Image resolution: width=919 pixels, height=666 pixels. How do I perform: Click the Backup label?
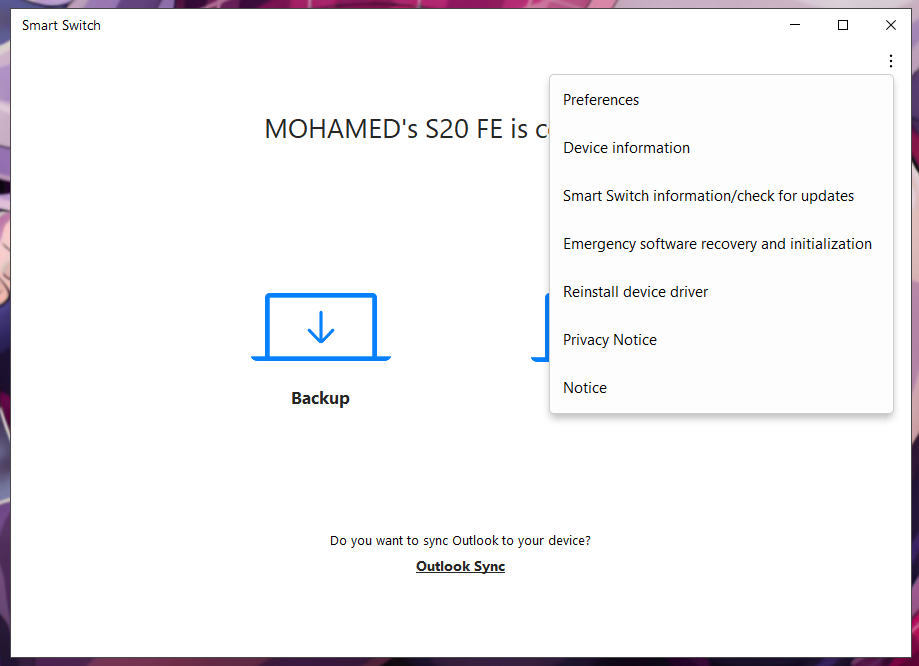point(320,399)
